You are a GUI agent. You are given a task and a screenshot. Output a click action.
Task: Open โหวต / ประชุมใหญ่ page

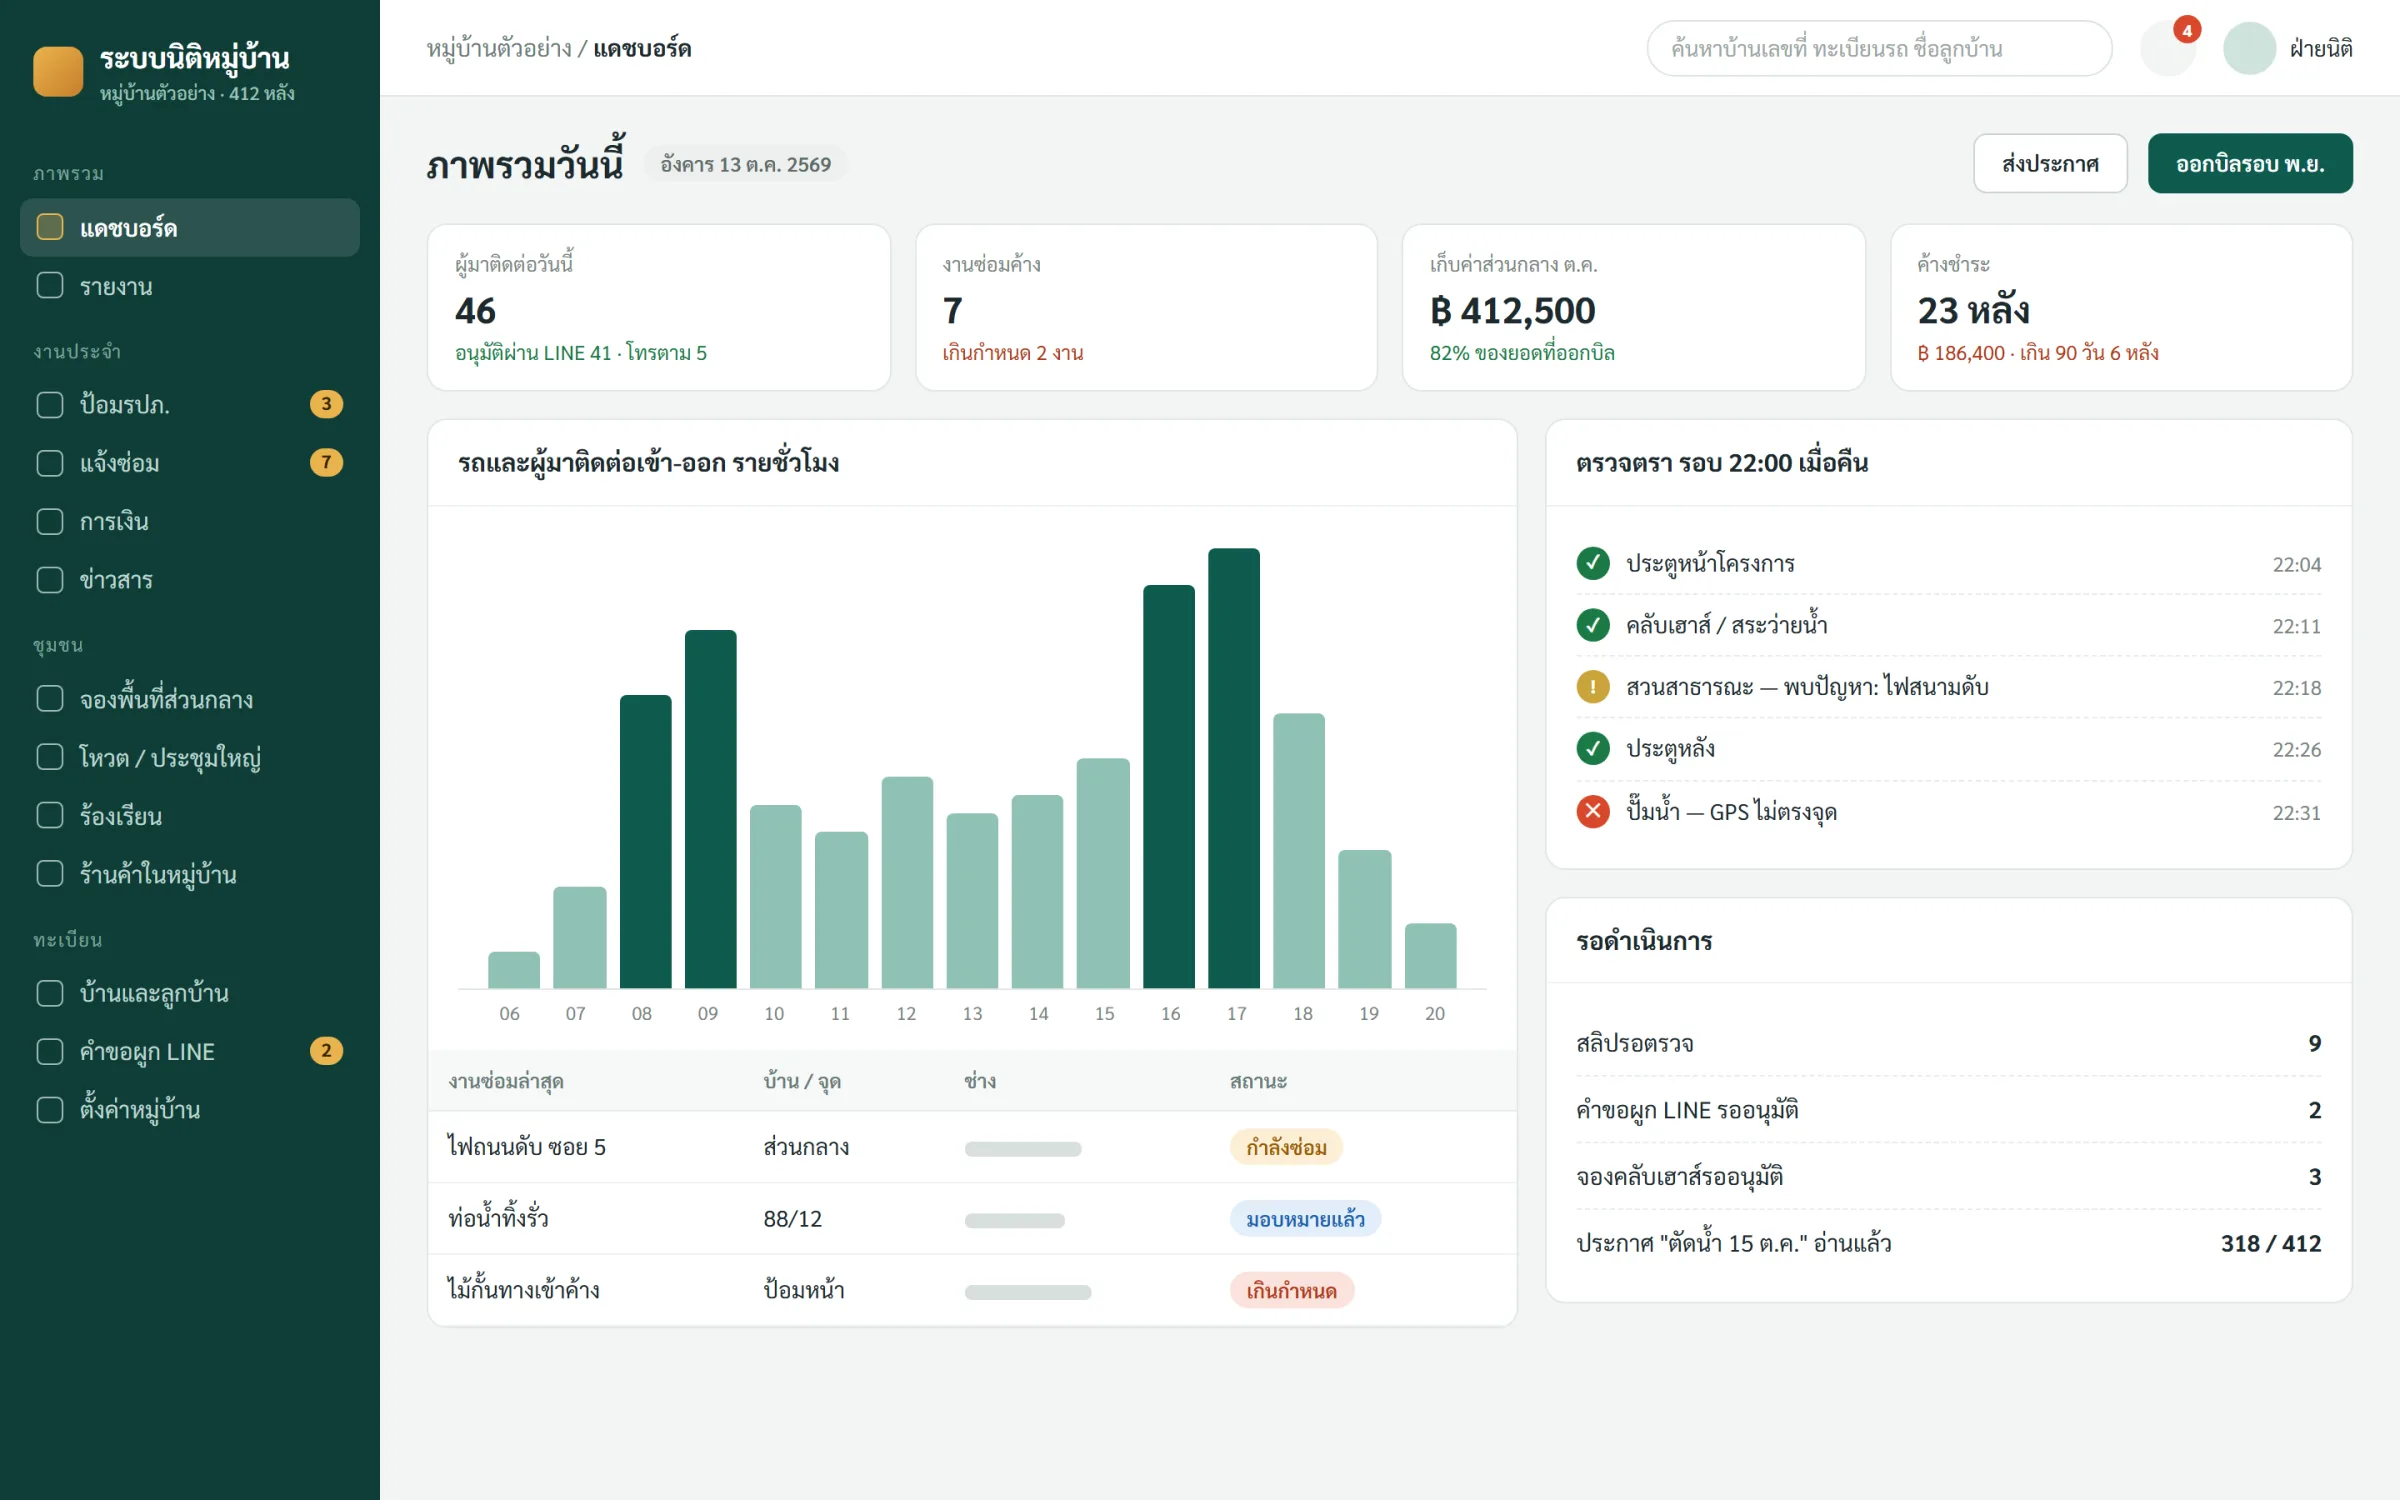pyautogui.click(x=190, y=757)
